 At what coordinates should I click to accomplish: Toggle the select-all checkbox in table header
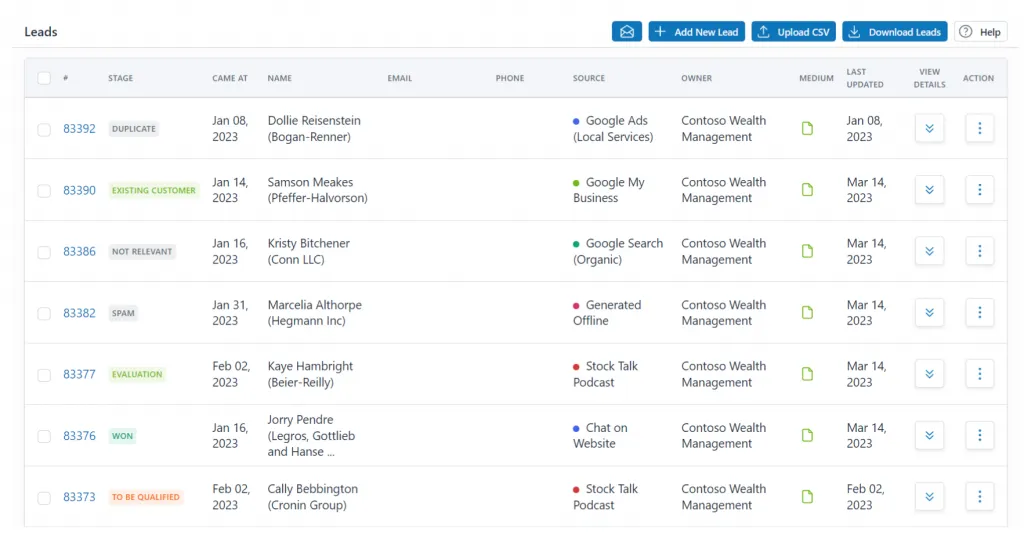click(x=44, y=78)
